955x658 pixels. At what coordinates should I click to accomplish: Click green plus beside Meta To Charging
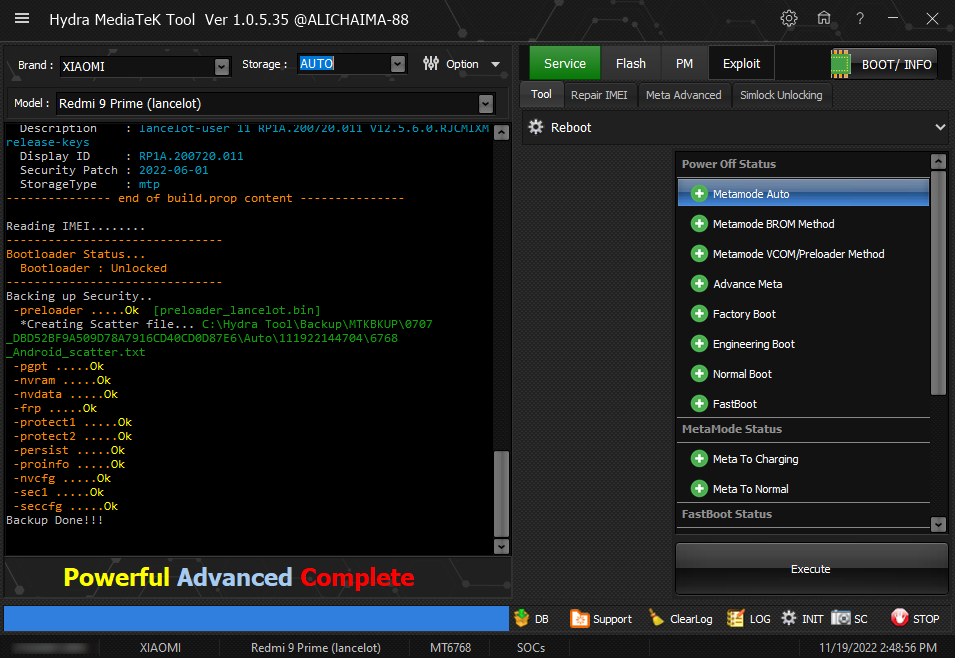pyautogui.click(x=699, y=459)
